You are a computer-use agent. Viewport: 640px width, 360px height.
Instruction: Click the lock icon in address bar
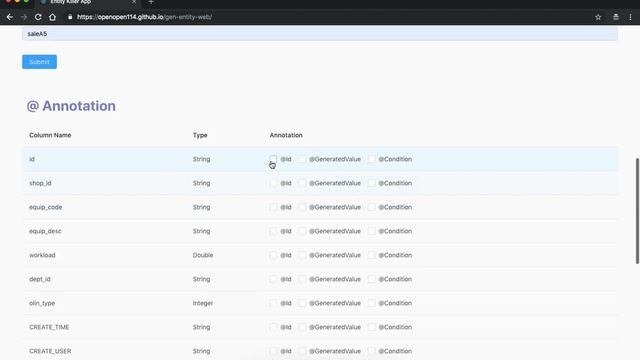click(70, 17)
